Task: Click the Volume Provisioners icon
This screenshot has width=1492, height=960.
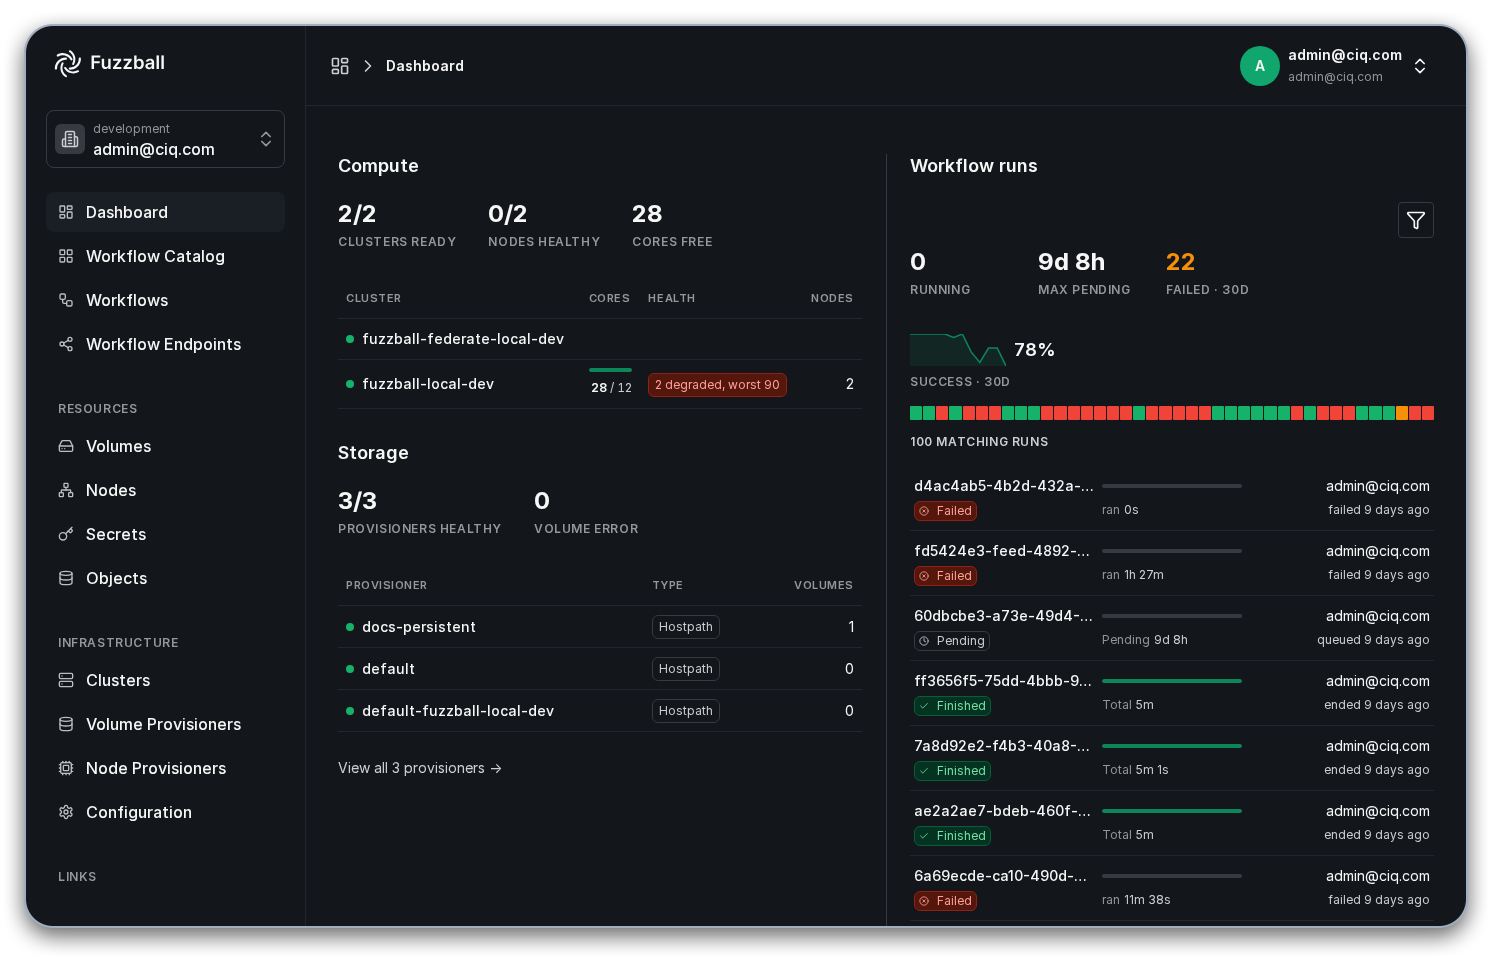Action: 66,724
